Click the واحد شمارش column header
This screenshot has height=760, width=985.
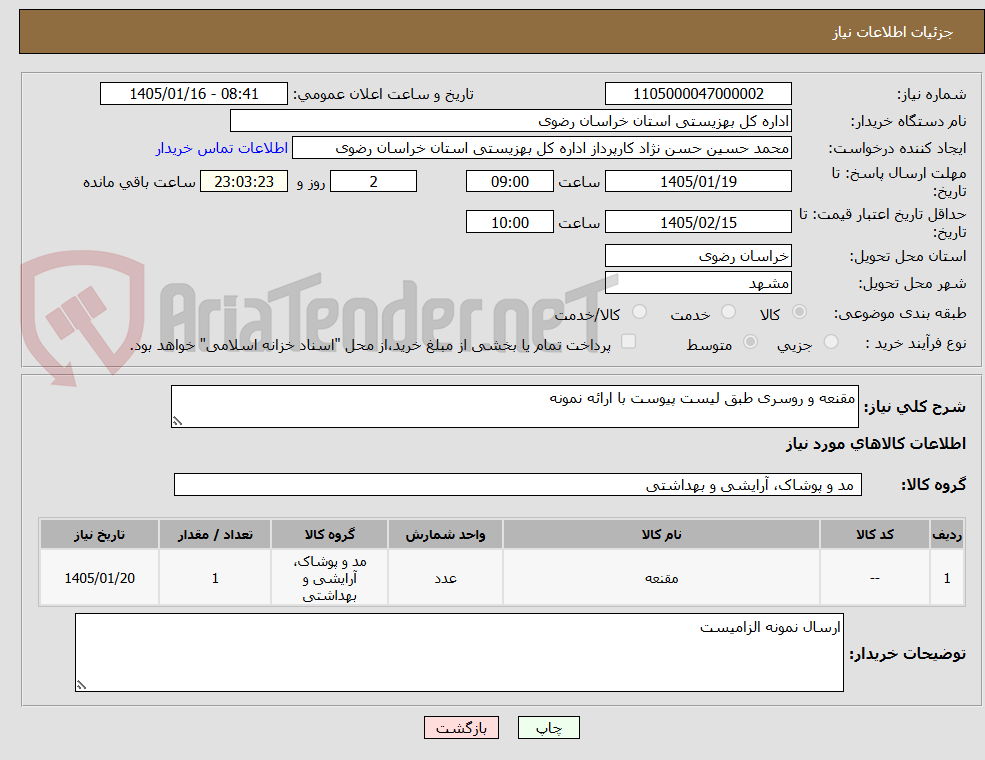point(445,535)
